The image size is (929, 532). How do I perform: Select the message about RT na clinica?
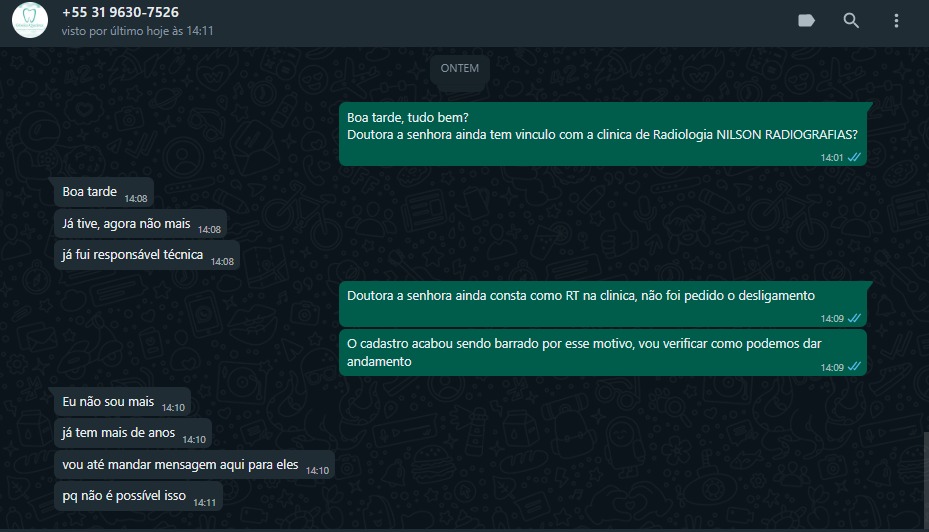click(x=603, y=305)
